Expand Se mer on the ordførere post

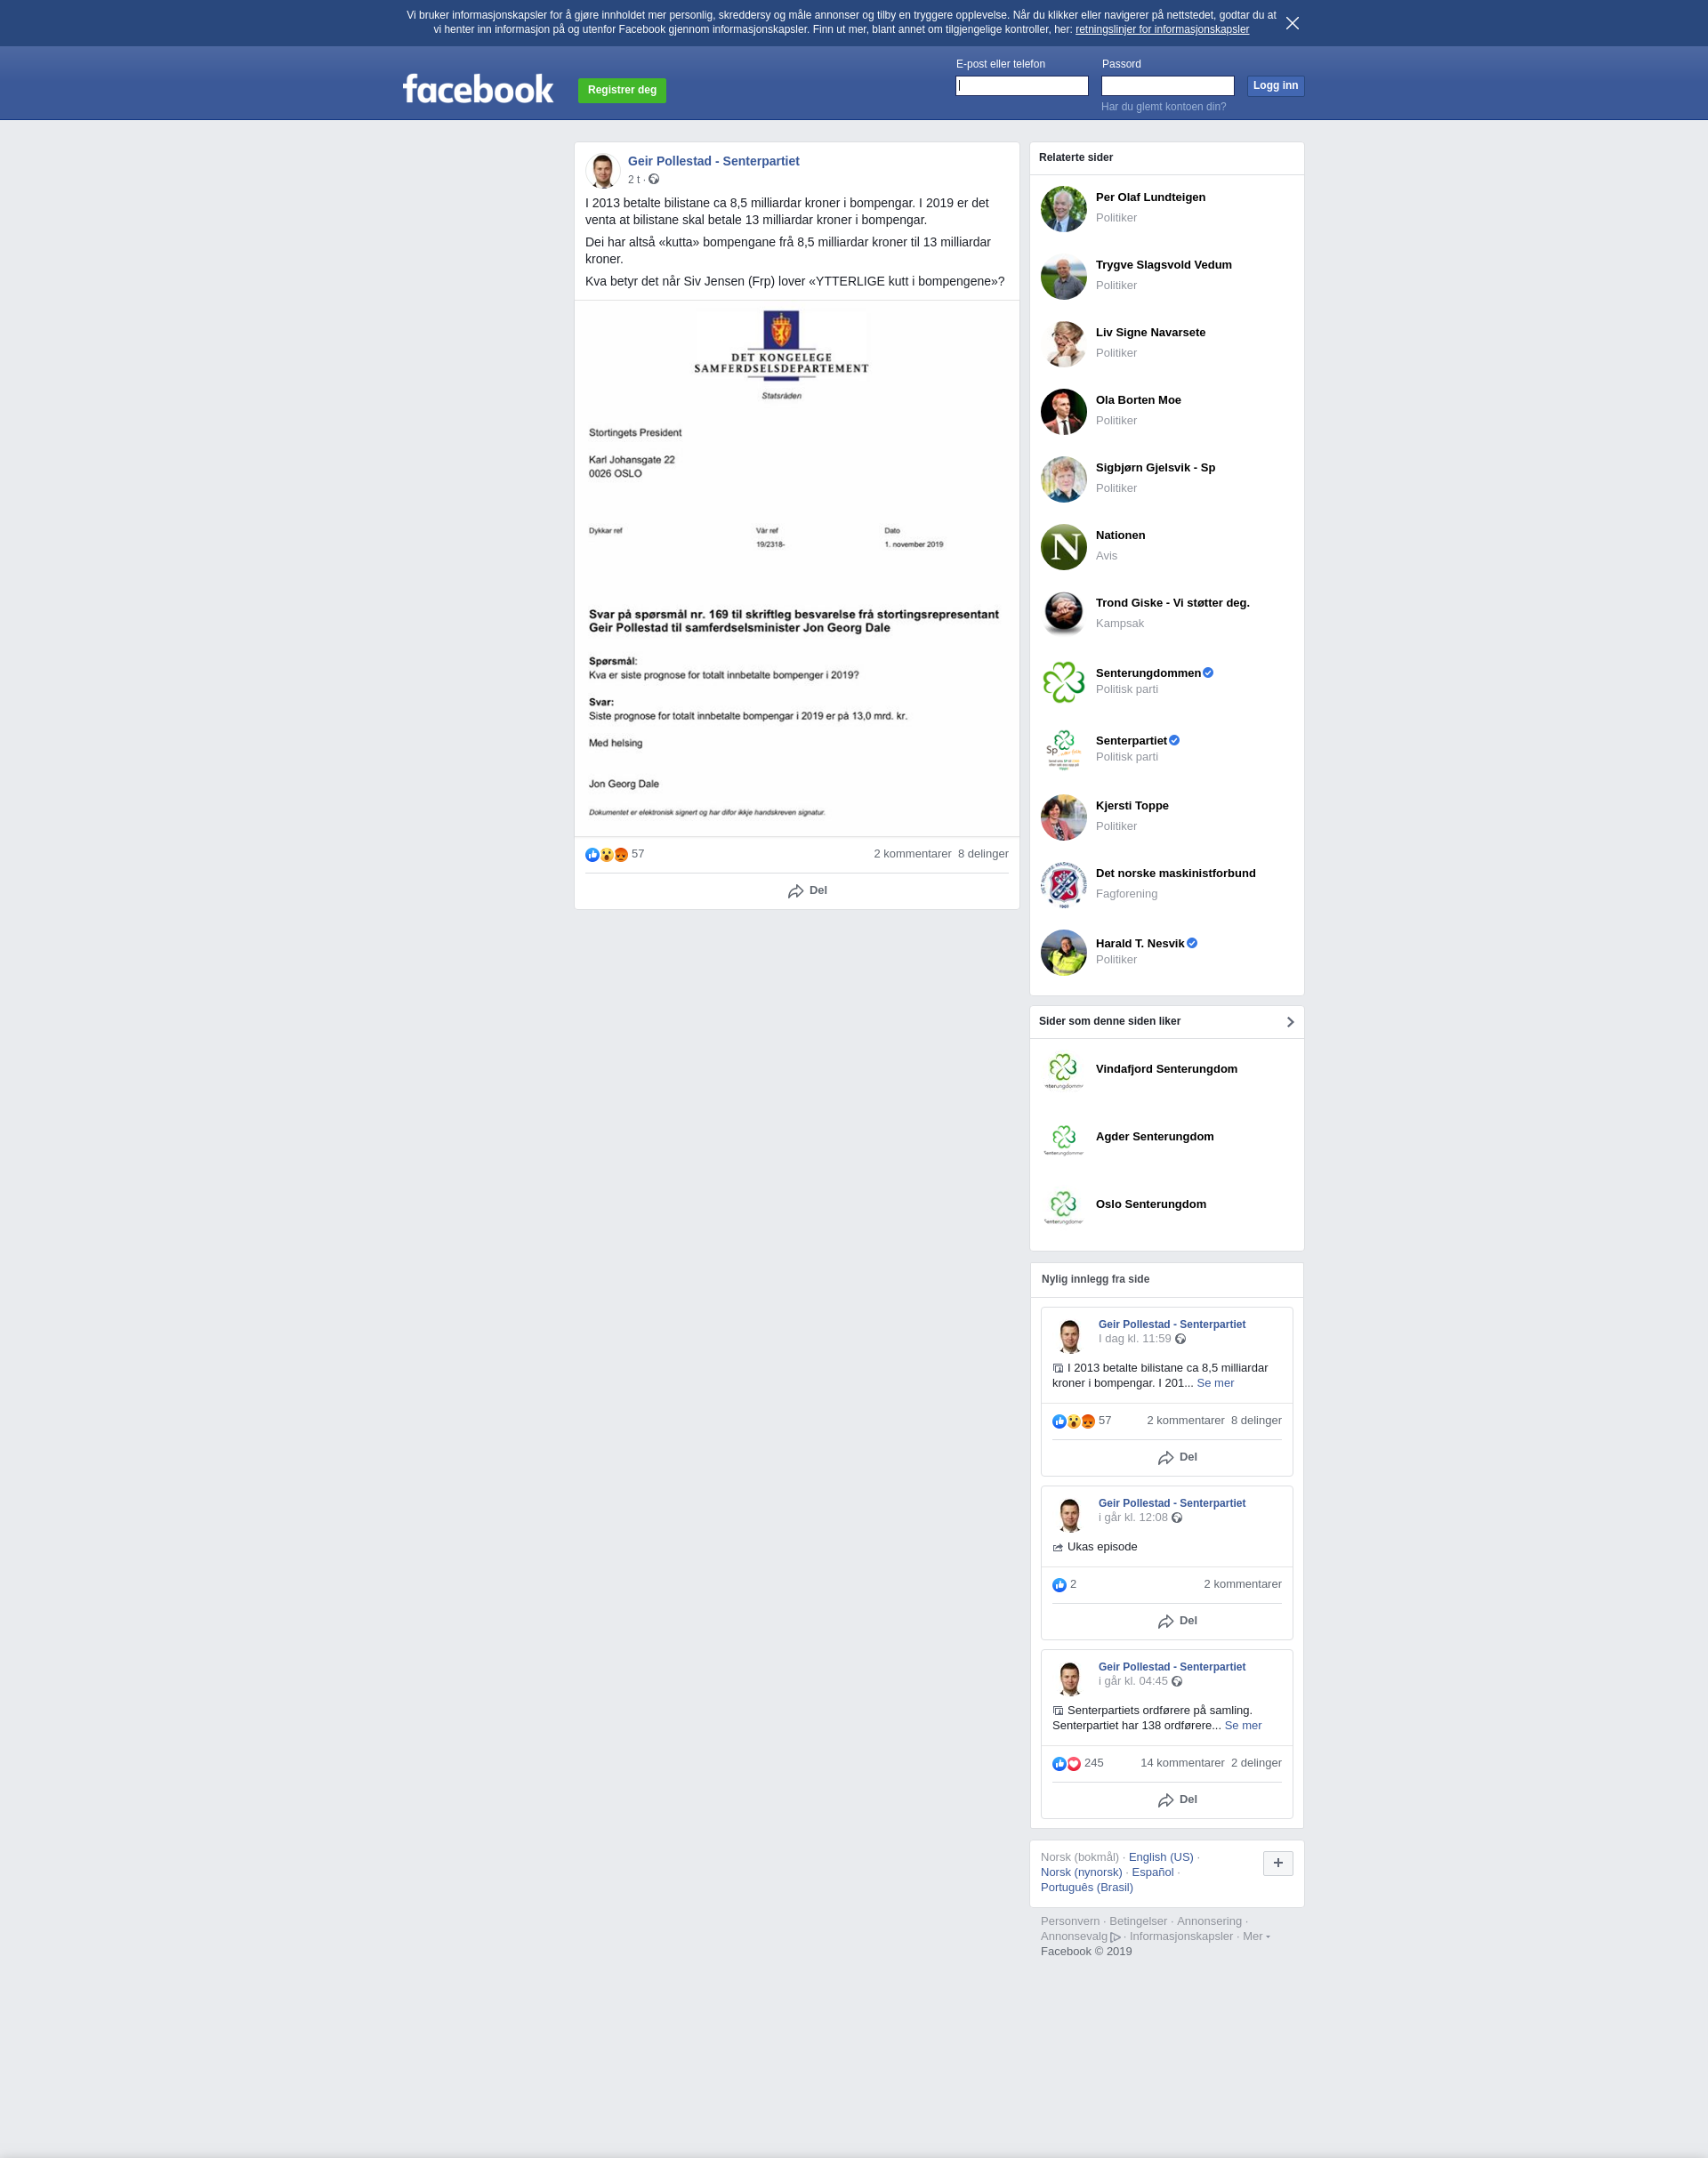click(1242, 1725)
